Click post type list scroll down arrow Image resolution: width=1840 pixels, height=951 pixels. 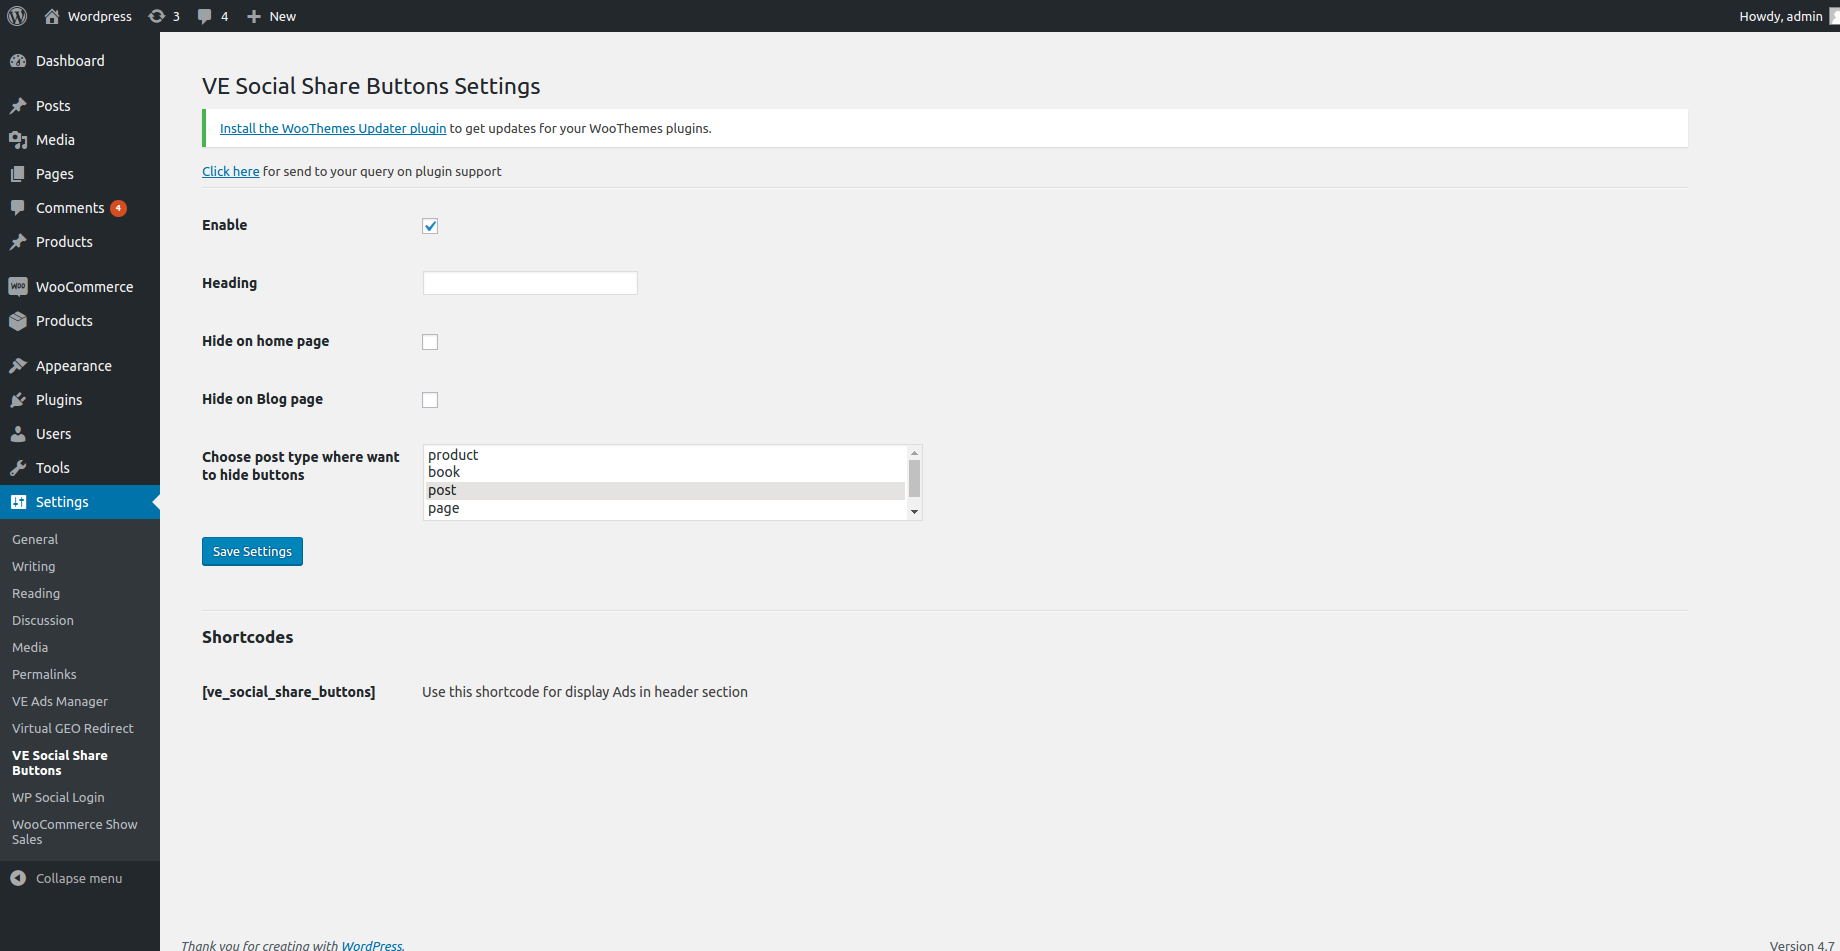point(914,512)
